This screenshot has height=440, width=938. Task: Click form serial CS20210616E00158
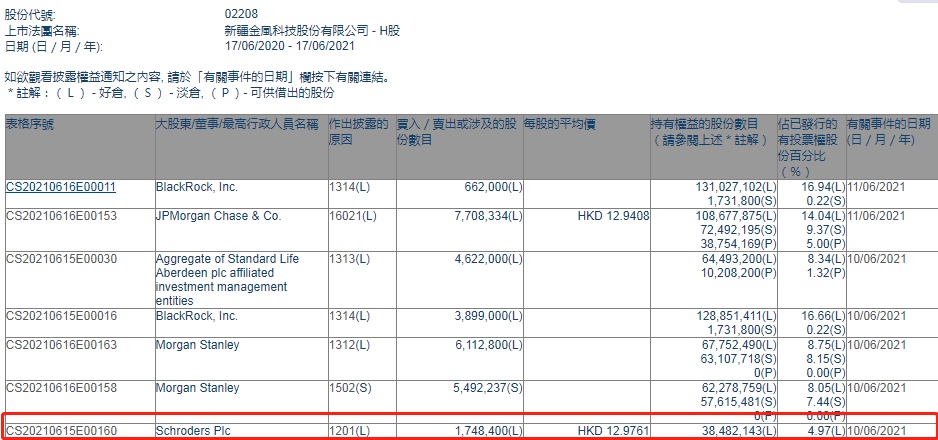61,388
